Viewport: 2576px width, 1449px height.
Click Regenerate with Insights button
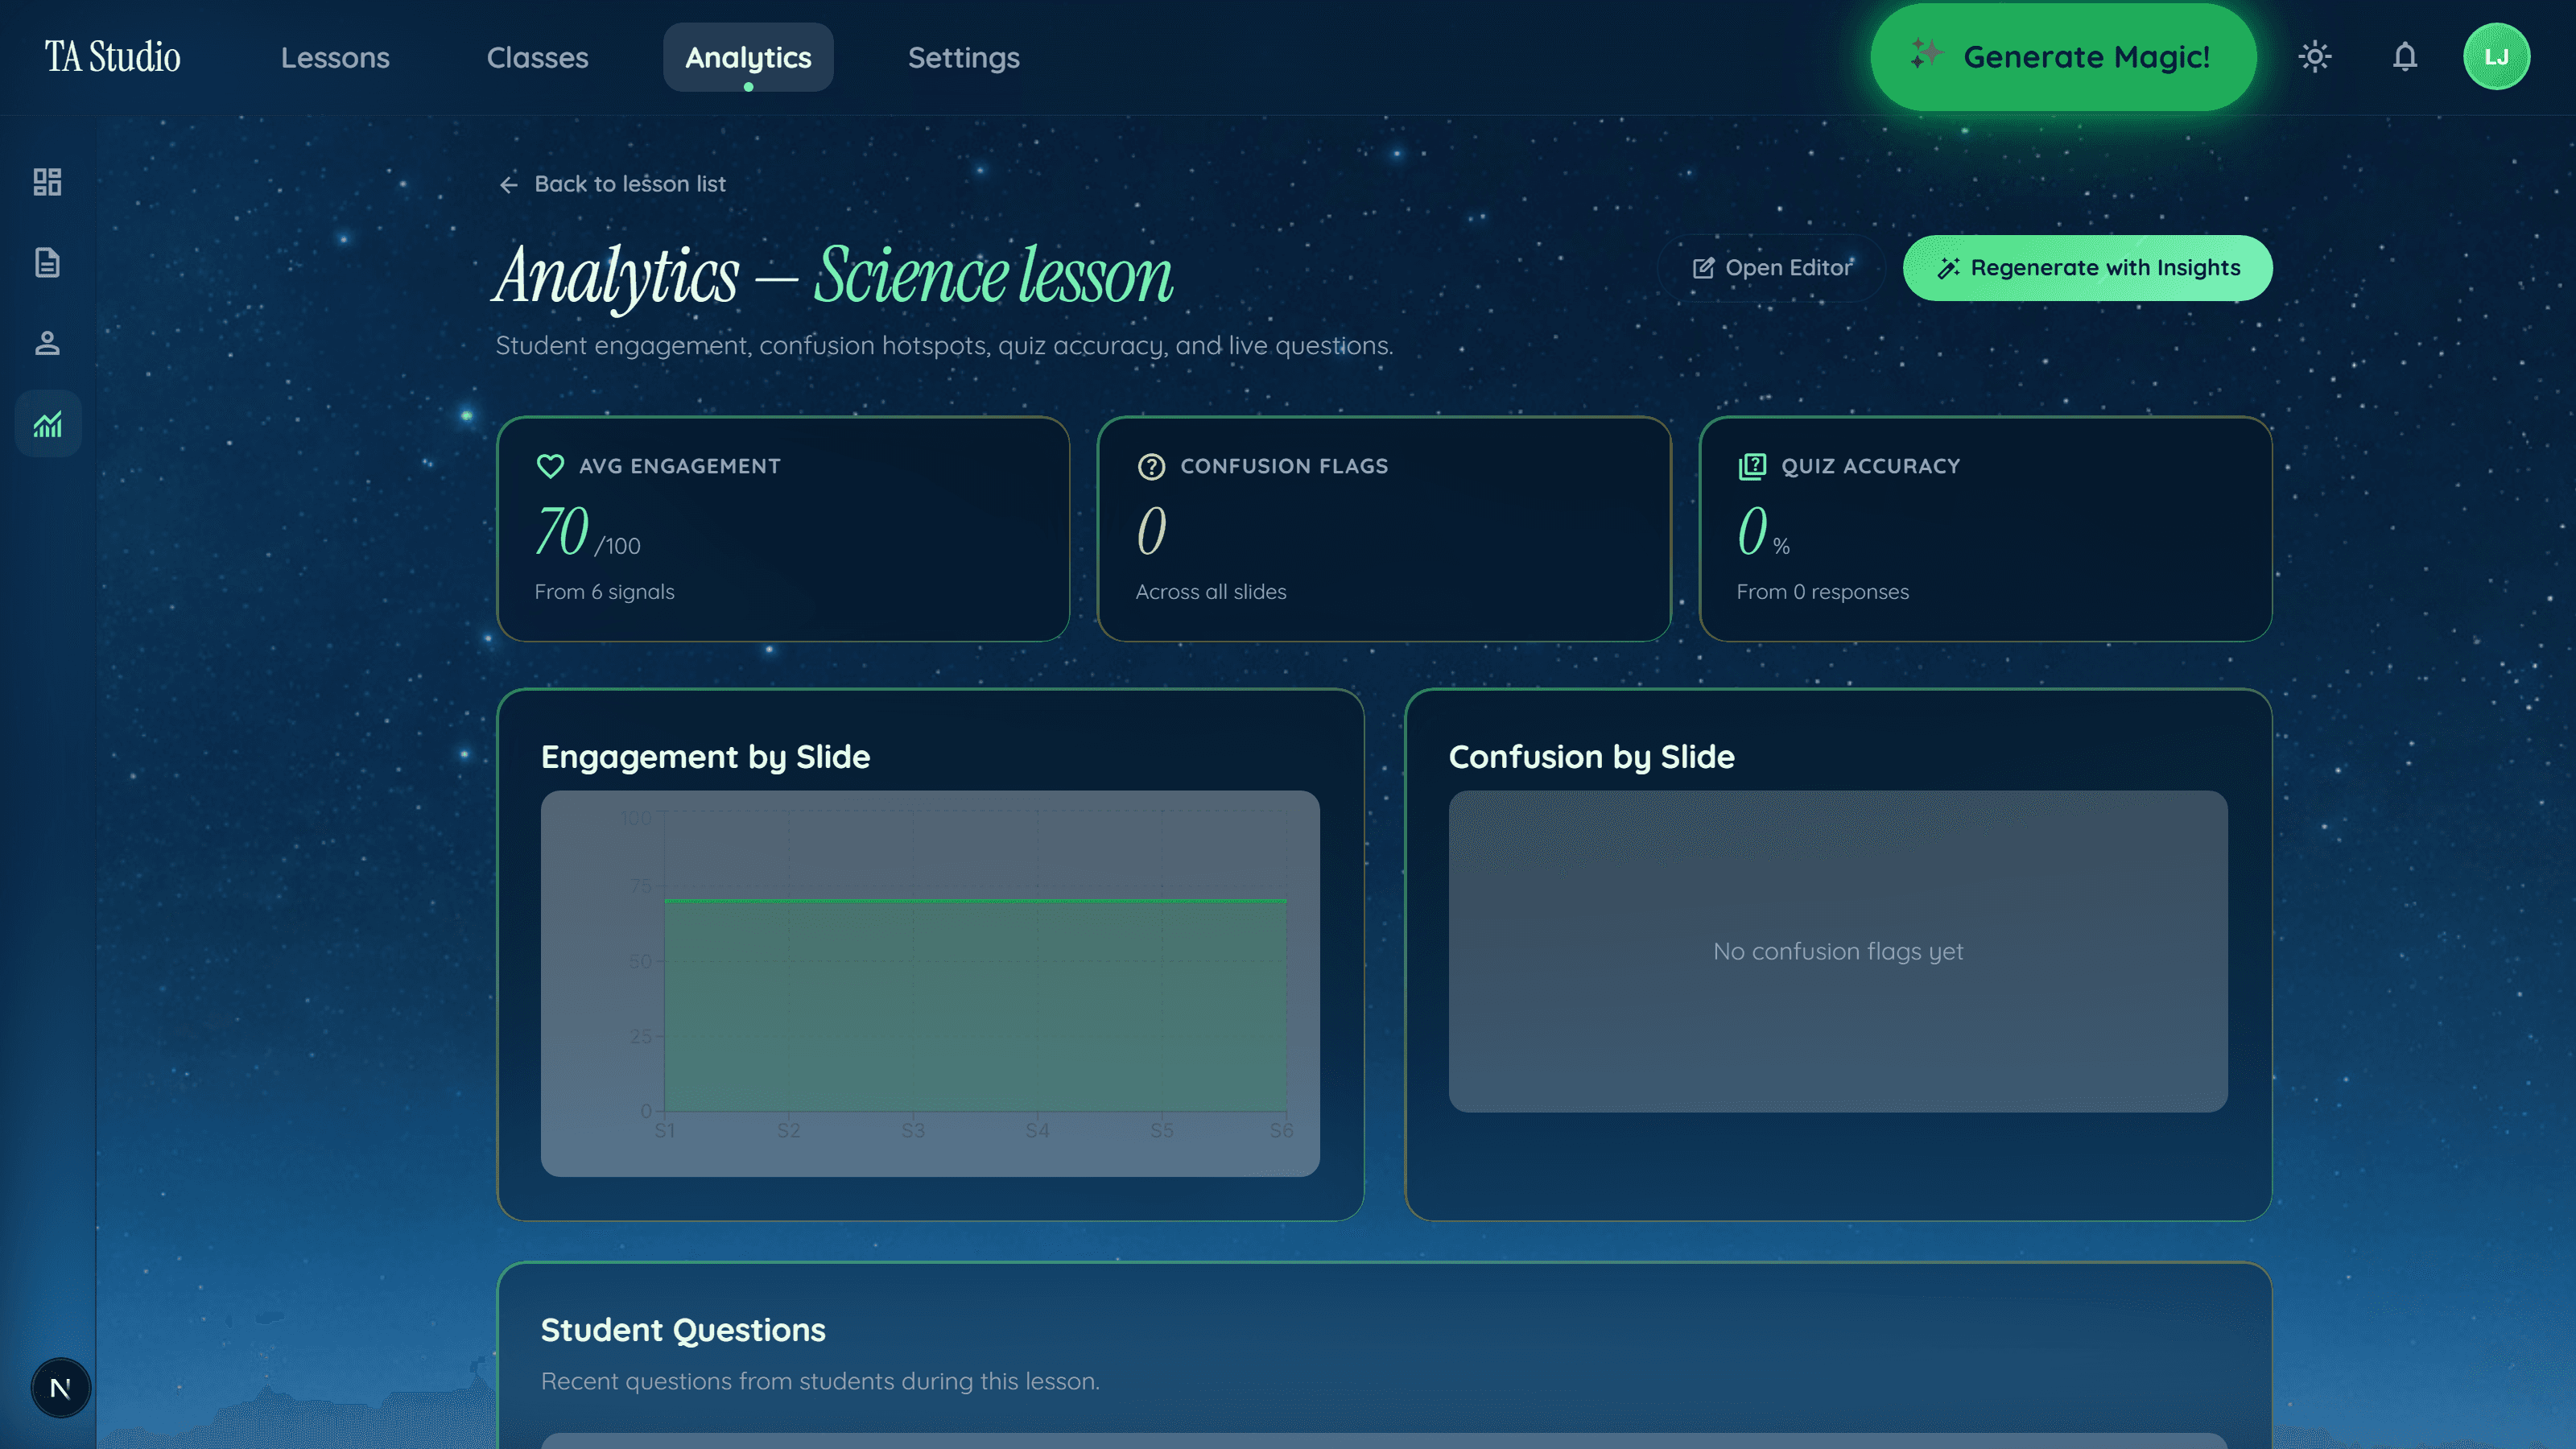pyautogui.click(x=2087, y=268)
